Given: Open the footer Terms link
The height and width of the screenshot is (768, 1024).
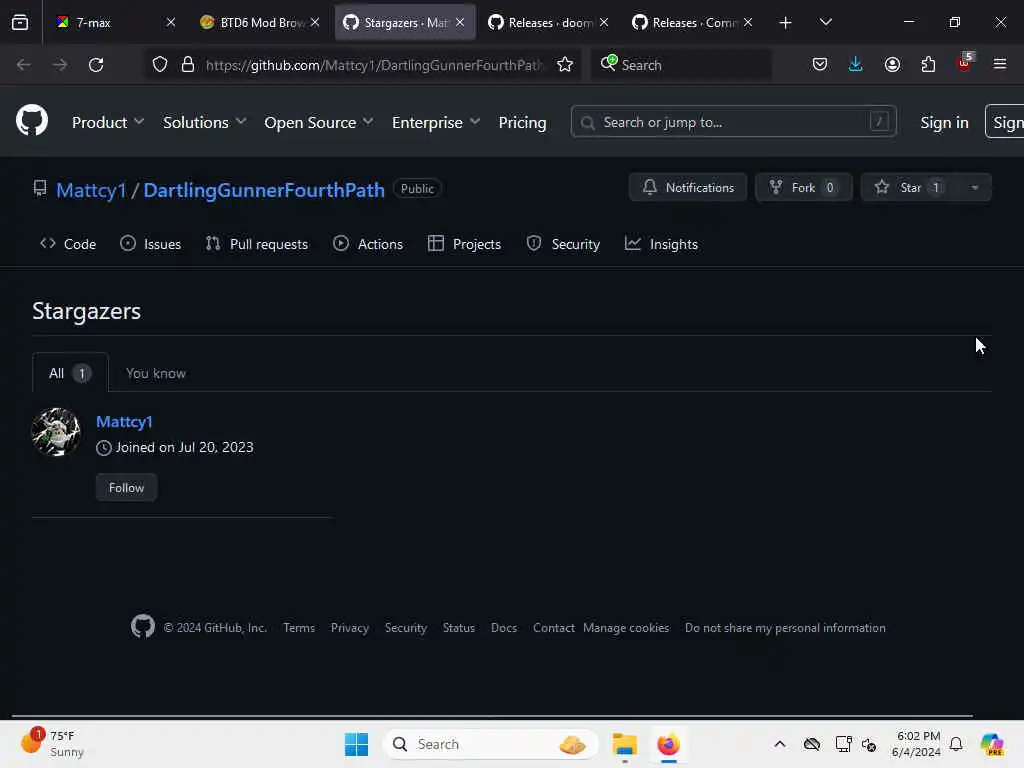Looking at the screenshot, I should point(299,628).
